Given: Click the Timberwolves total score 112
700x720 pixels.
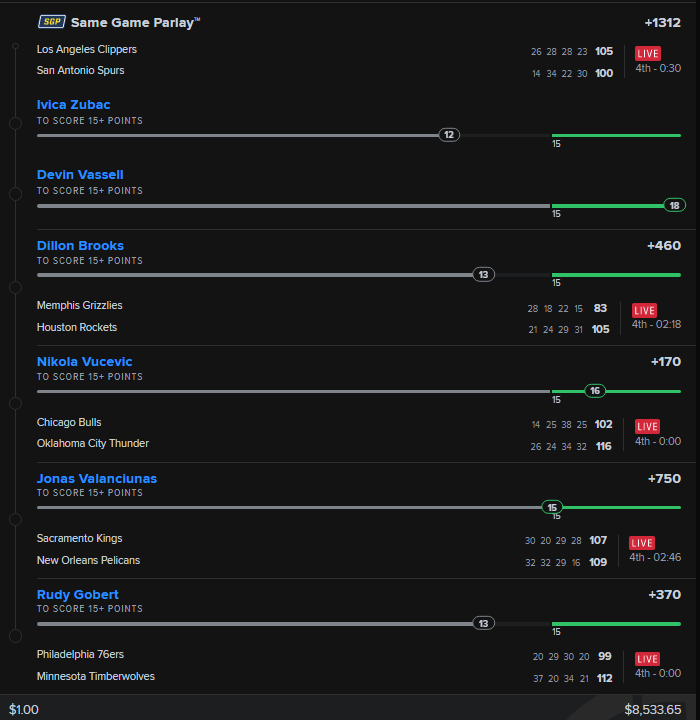Looking at the screenshot, I should tap(604, 678).
